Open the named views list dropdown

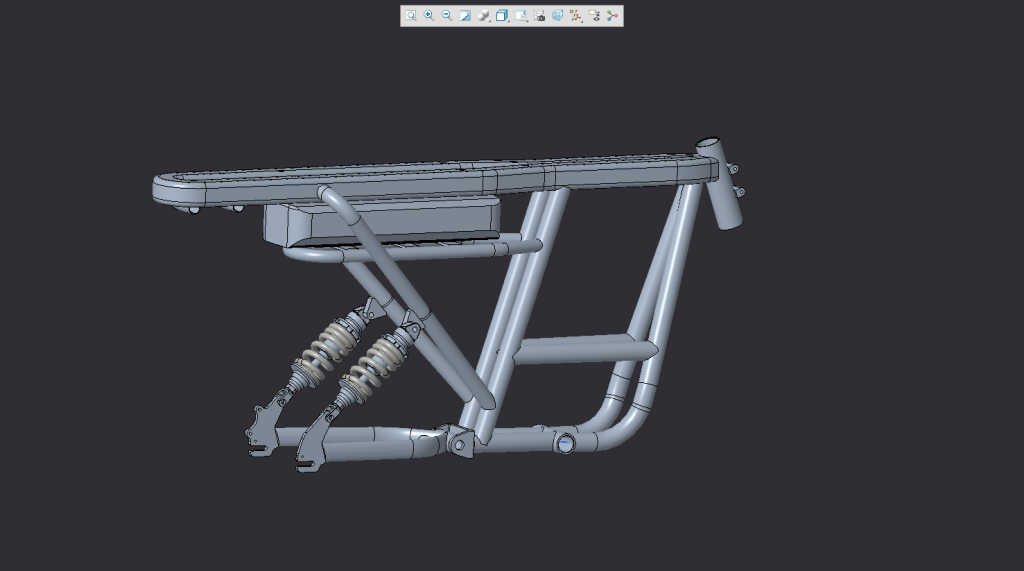(x=521, y=15)
